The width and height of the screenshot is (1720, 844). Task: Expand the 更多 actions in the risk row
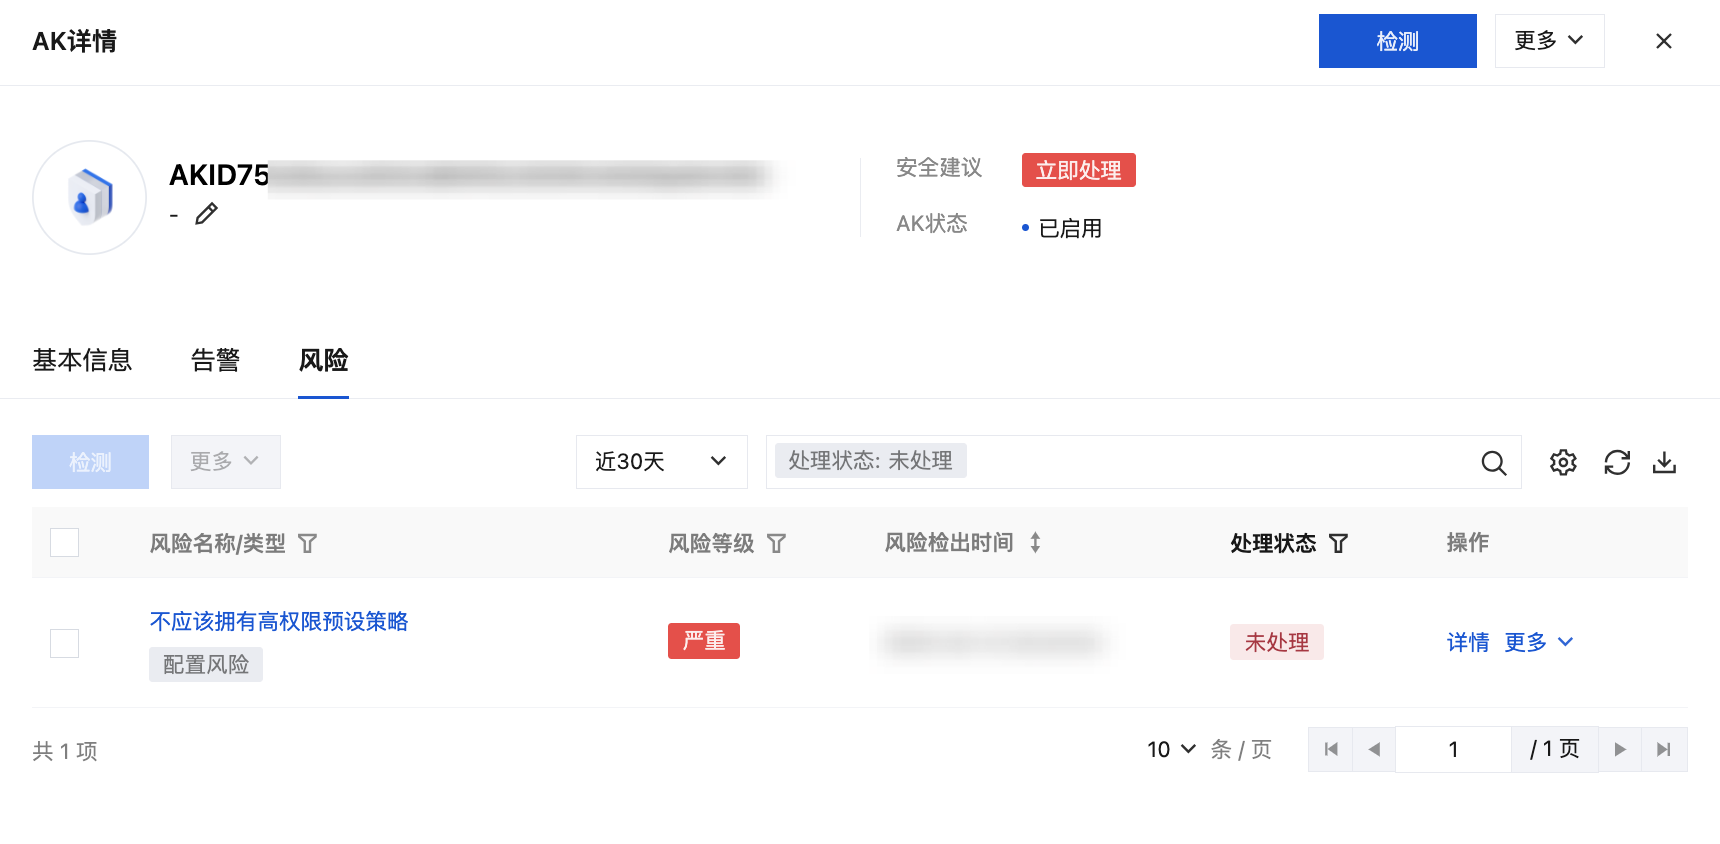[x=1538, y=642]
